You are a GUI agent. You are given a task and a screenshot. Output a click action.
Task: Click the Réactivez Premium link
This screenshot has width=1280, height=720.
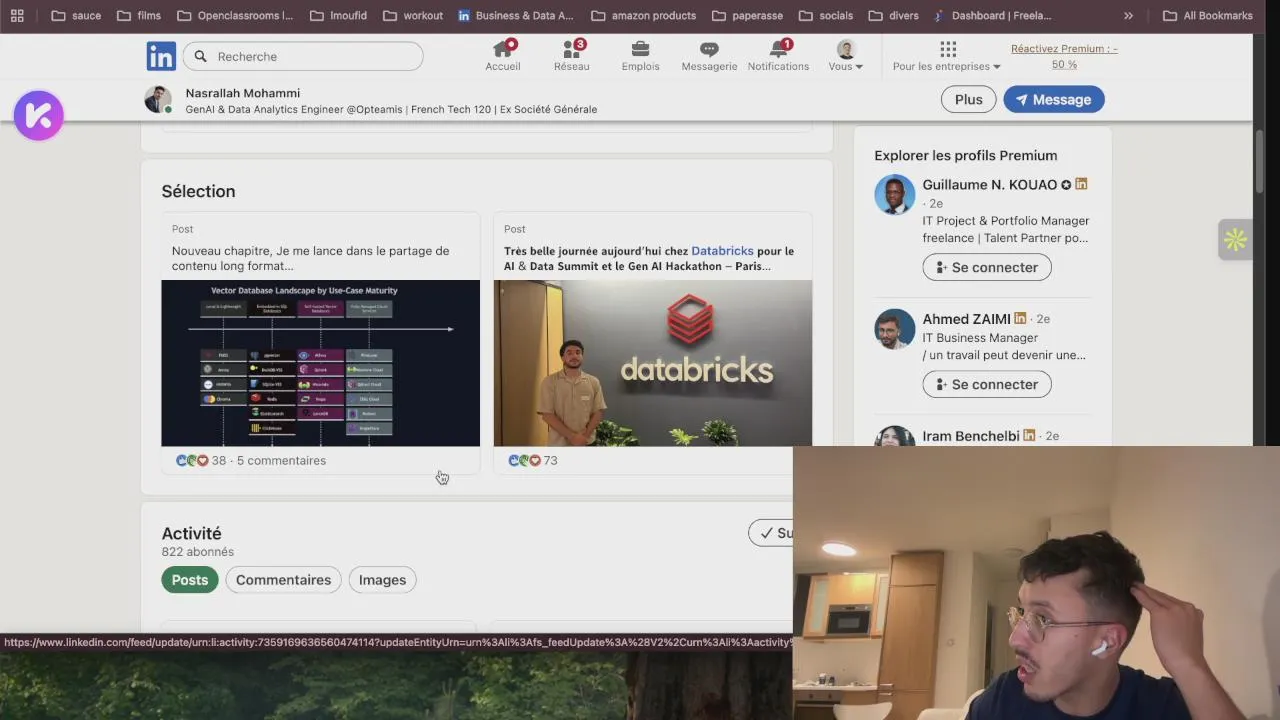(1064, 56)
